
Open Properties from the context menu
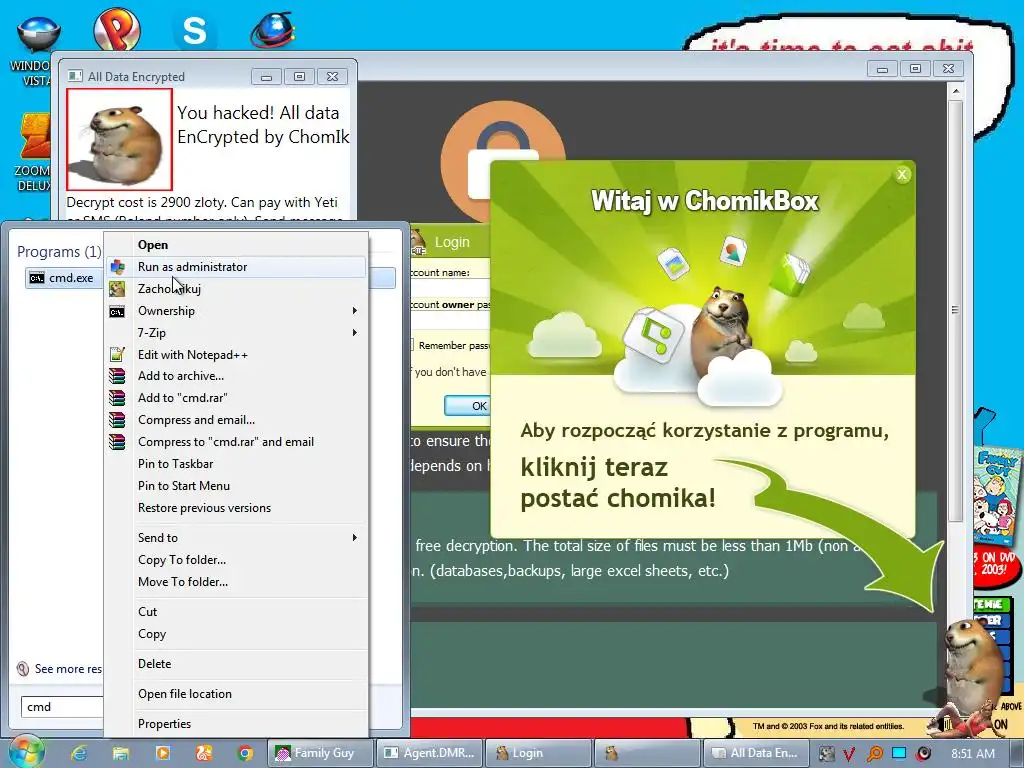coord(165,724)
